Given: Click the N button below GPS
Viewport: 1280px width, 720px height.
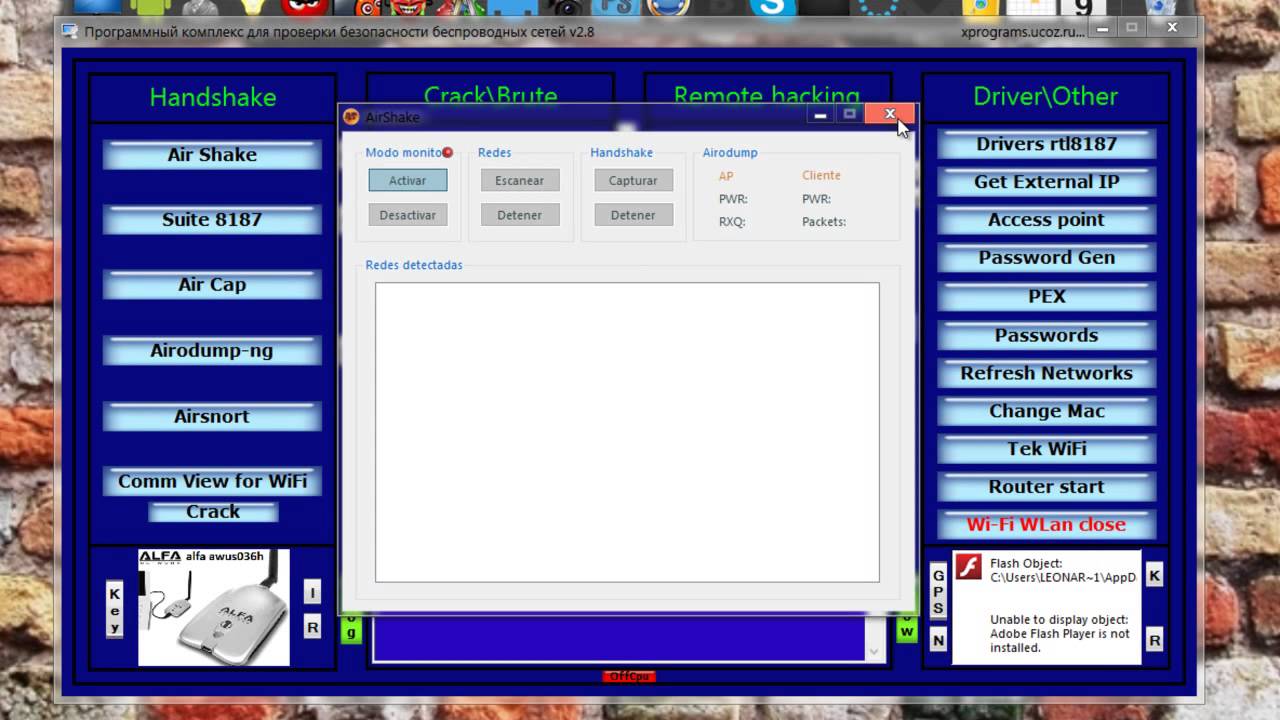Looking at the screenshot, I should [x=938, y=640].
